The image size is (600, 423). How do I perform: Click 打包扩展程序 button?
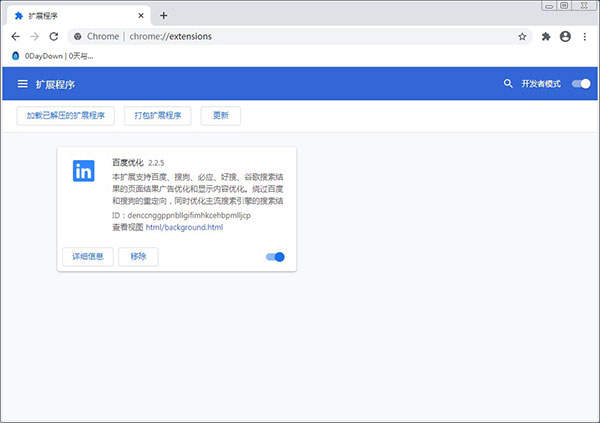coord(158,116)
